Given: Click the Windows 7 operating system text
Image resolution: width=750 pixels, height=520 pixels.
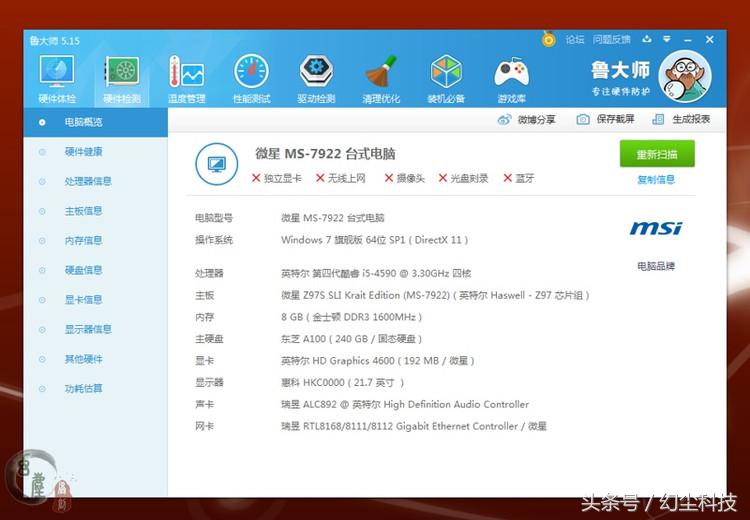Looking at the screenshot, I should (x=375, y=240).
